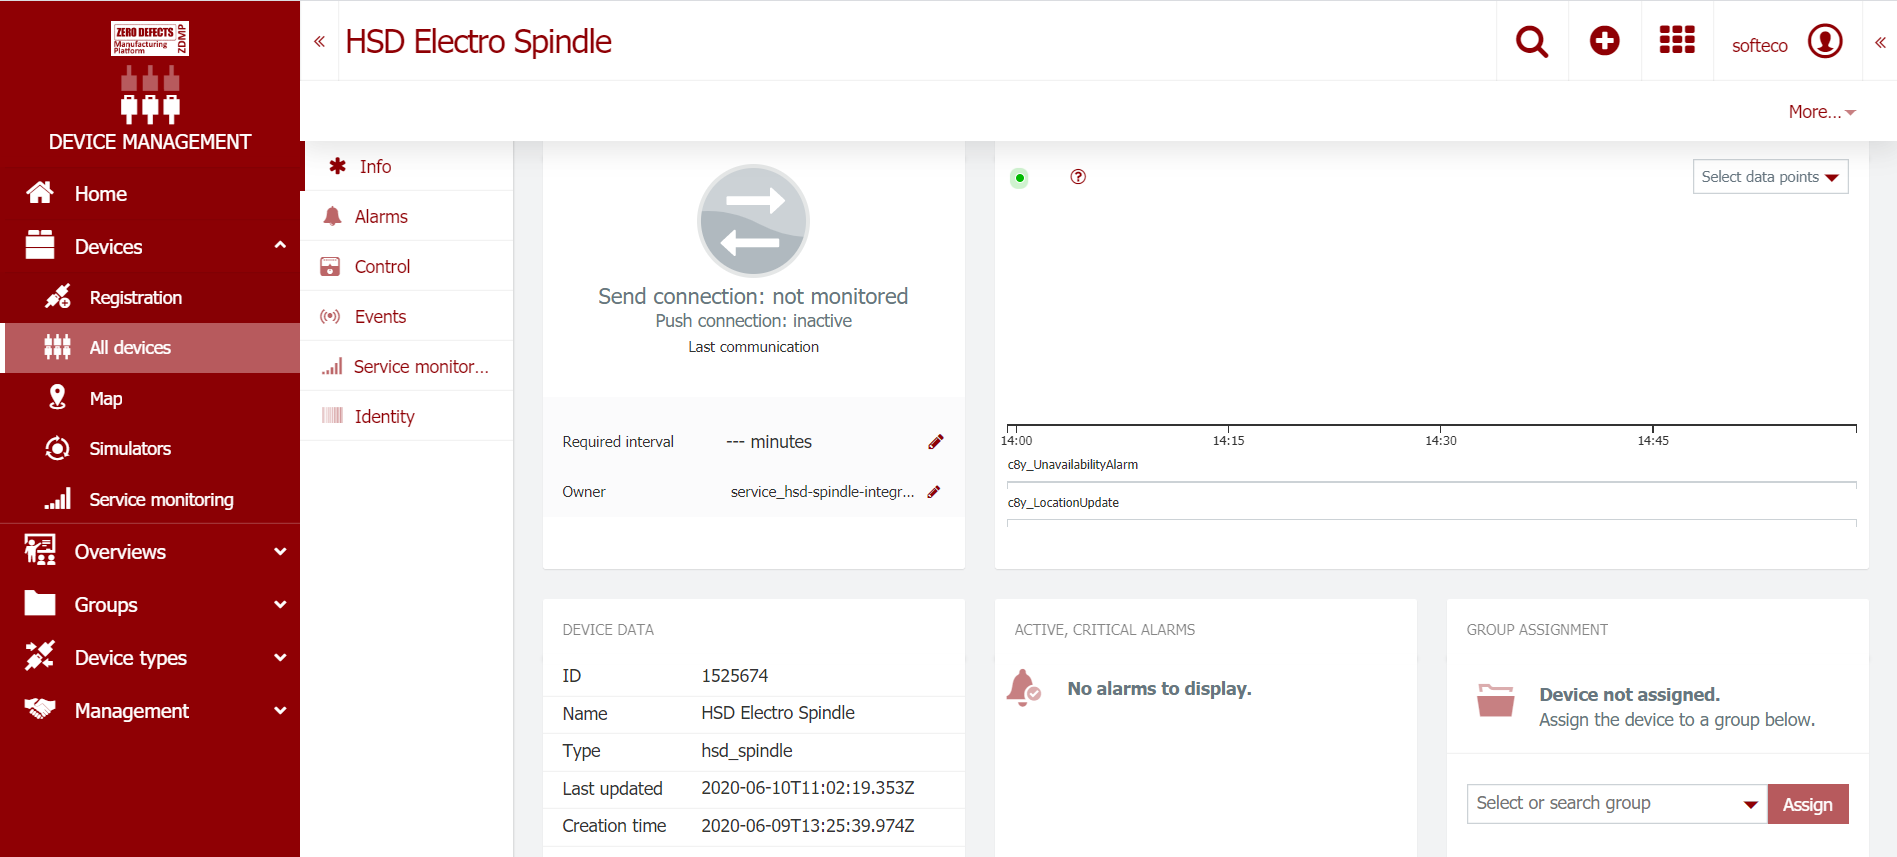This screenshot has width=1897, height=857.
Task: Expand the Device types menu section
Action: (280, 657)
